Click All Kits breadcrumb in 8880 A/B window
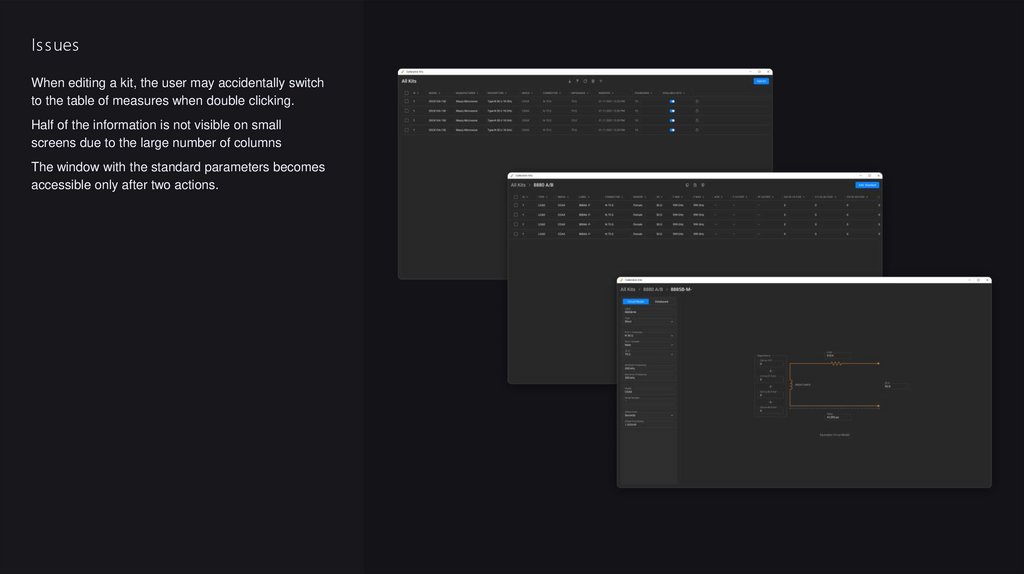The width and height of the screenshot is (1024, 574). pyautogui.click(x=518, y=185)
